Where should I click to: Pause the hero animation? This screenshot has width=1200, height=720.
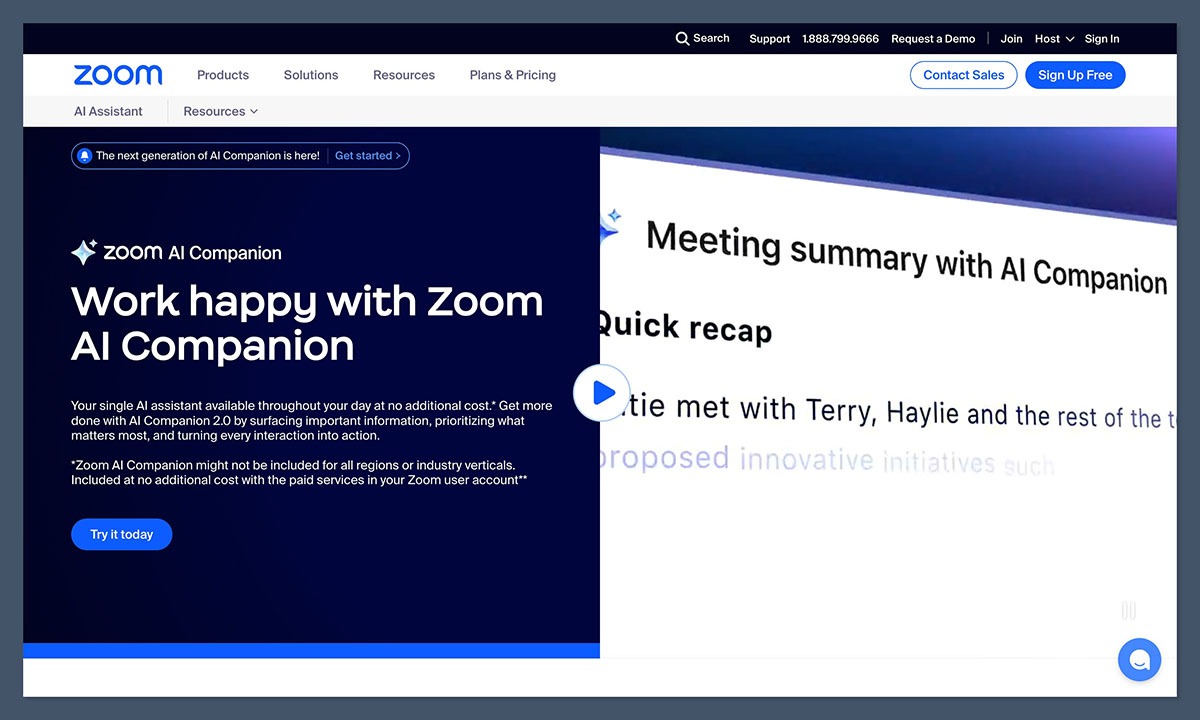1128,610
